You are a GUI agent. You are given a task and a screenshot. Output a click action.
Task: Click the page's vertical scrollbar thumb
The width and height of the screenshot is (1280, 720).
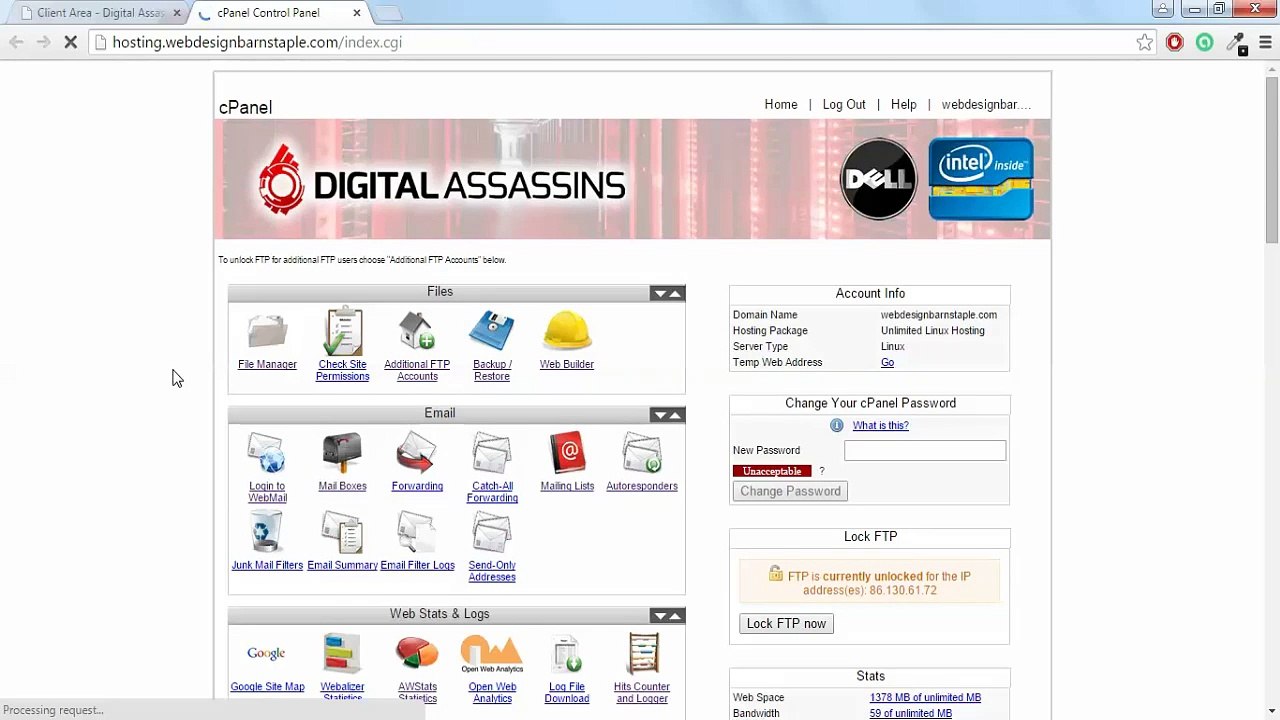click(1272, 158)
